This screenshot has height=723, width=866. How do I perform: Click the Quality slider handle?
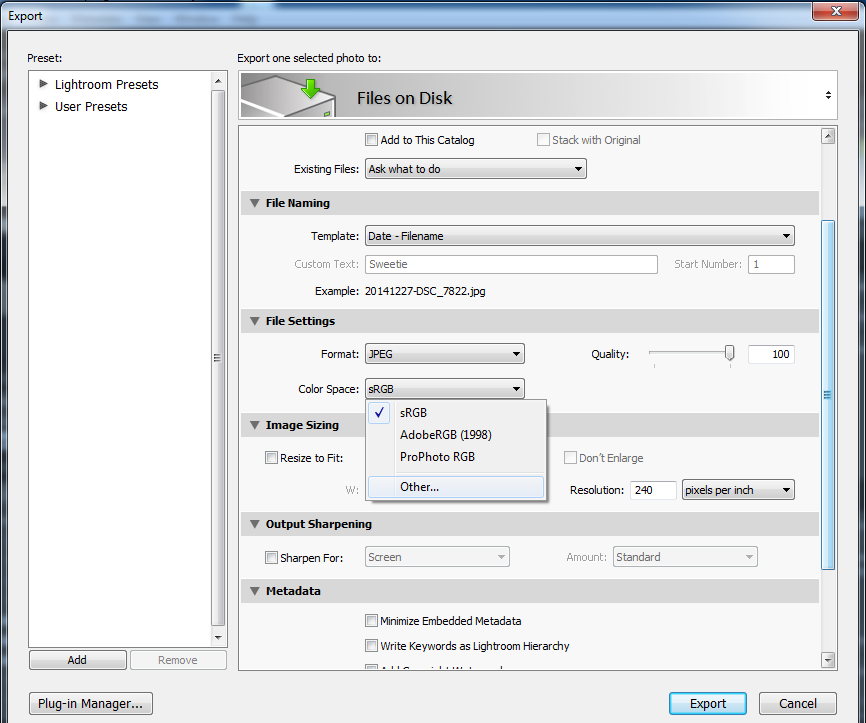point(730,353)
